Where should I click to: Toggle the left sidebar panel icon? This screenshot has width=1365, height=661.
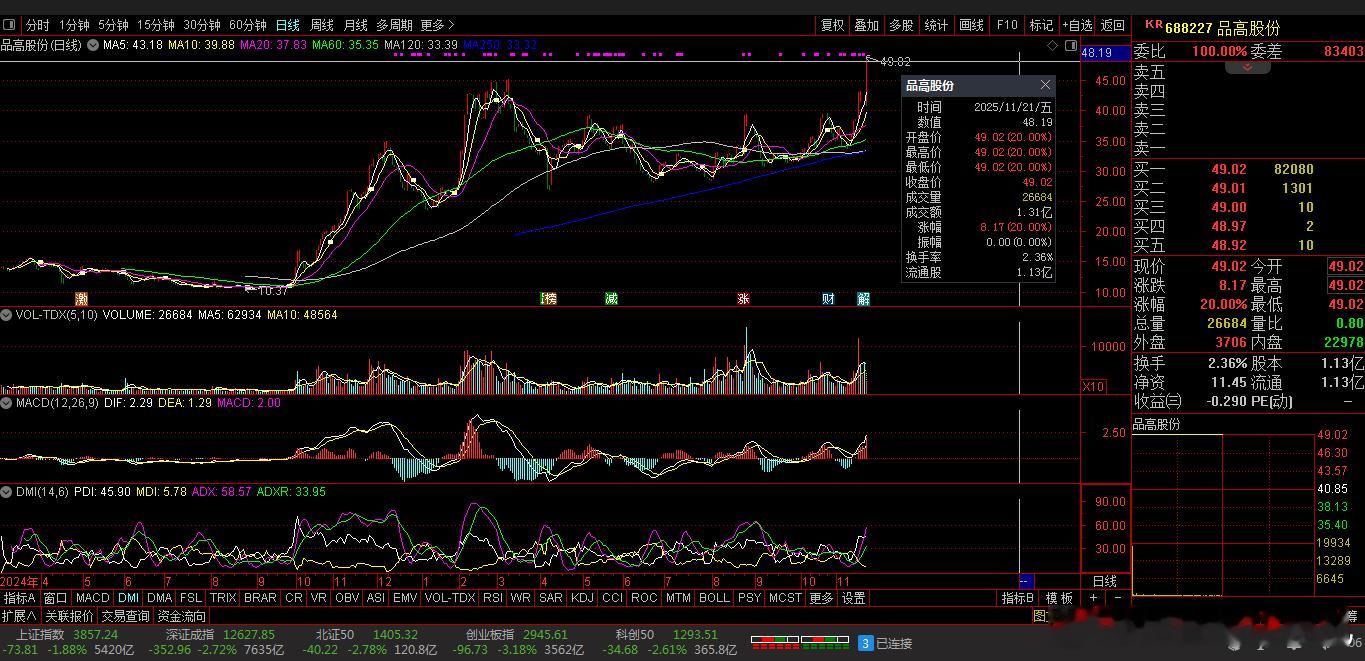coord(10,24)
